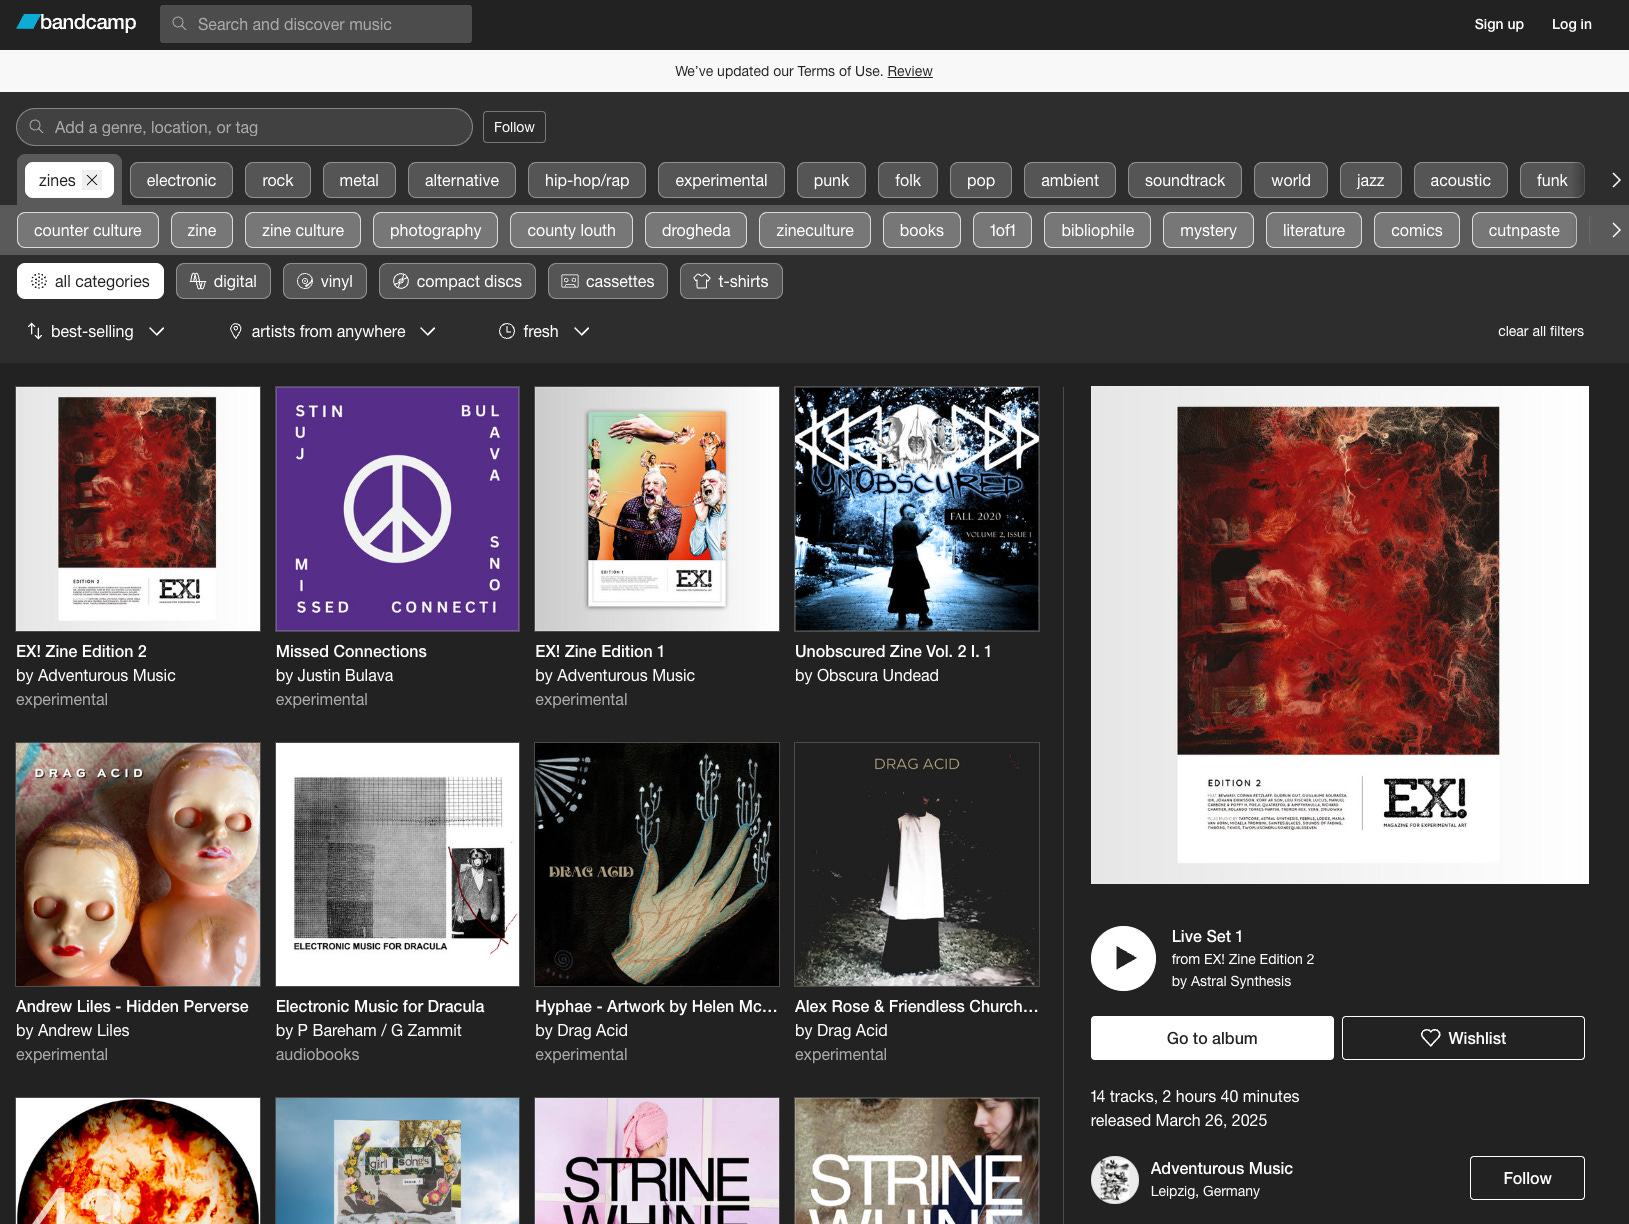Click the large EX! Edition 2 preview artwork
Image resolution: width=1629 pixels, height=1224 pixels.
point(1339,635)
